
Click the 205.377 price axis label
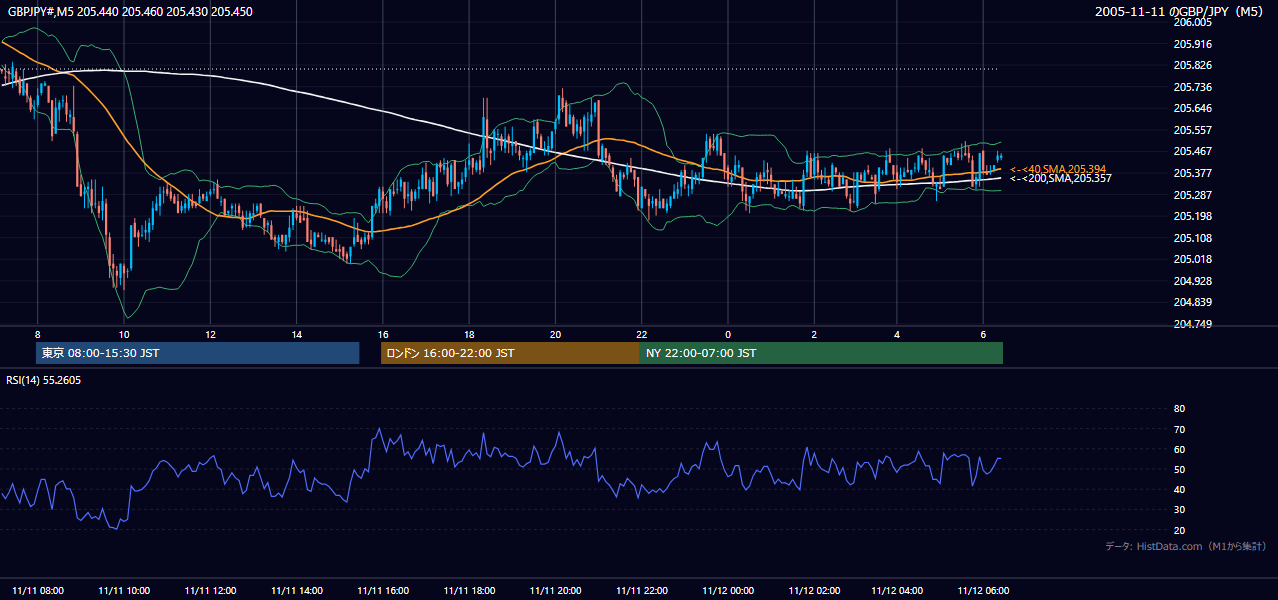pos(1192,173)
